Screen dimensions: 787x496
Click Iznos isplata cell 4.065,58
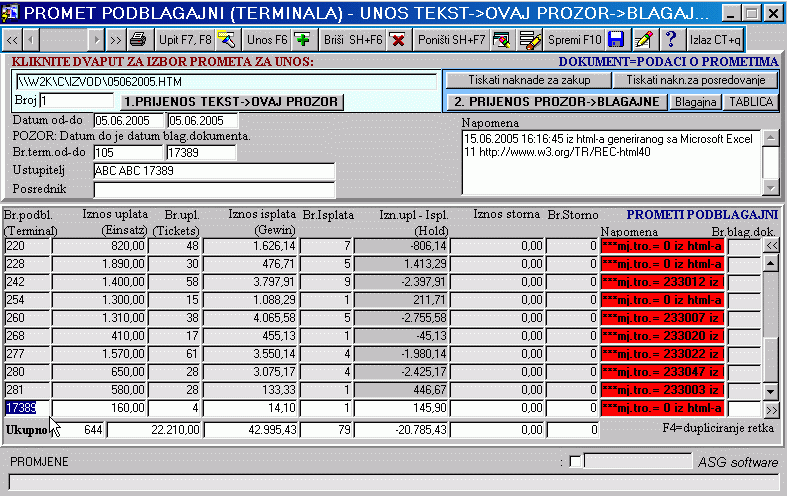[250, 318]
